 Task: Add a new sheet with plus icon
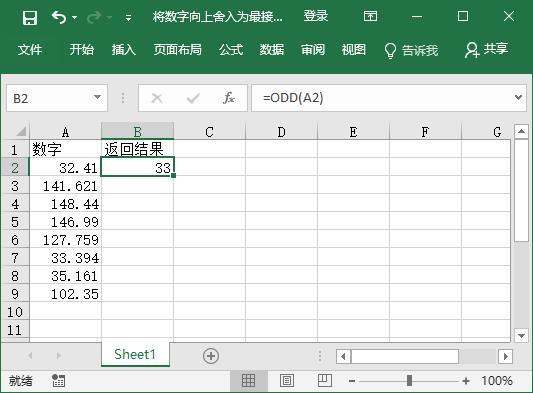(x=211, y=356)
